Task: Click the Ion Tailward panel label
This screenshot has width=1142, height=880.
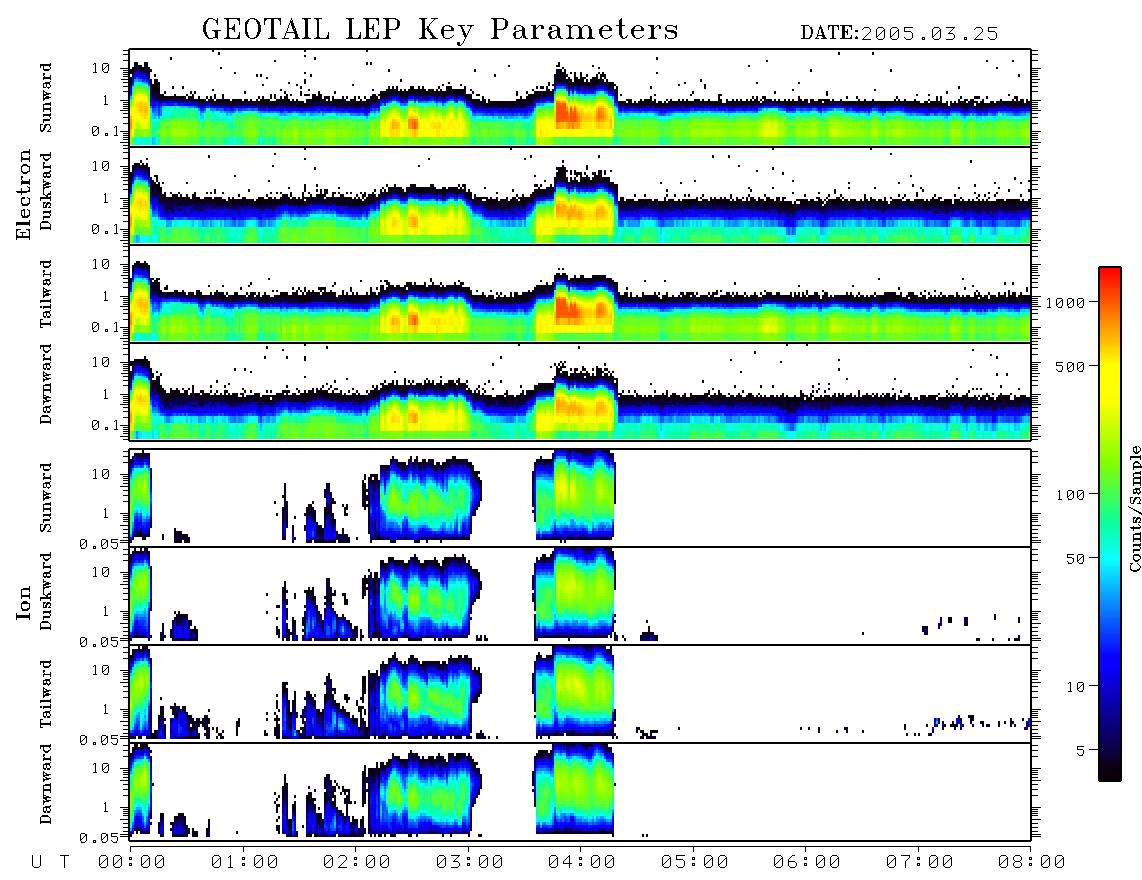Action: pos(46,694)
